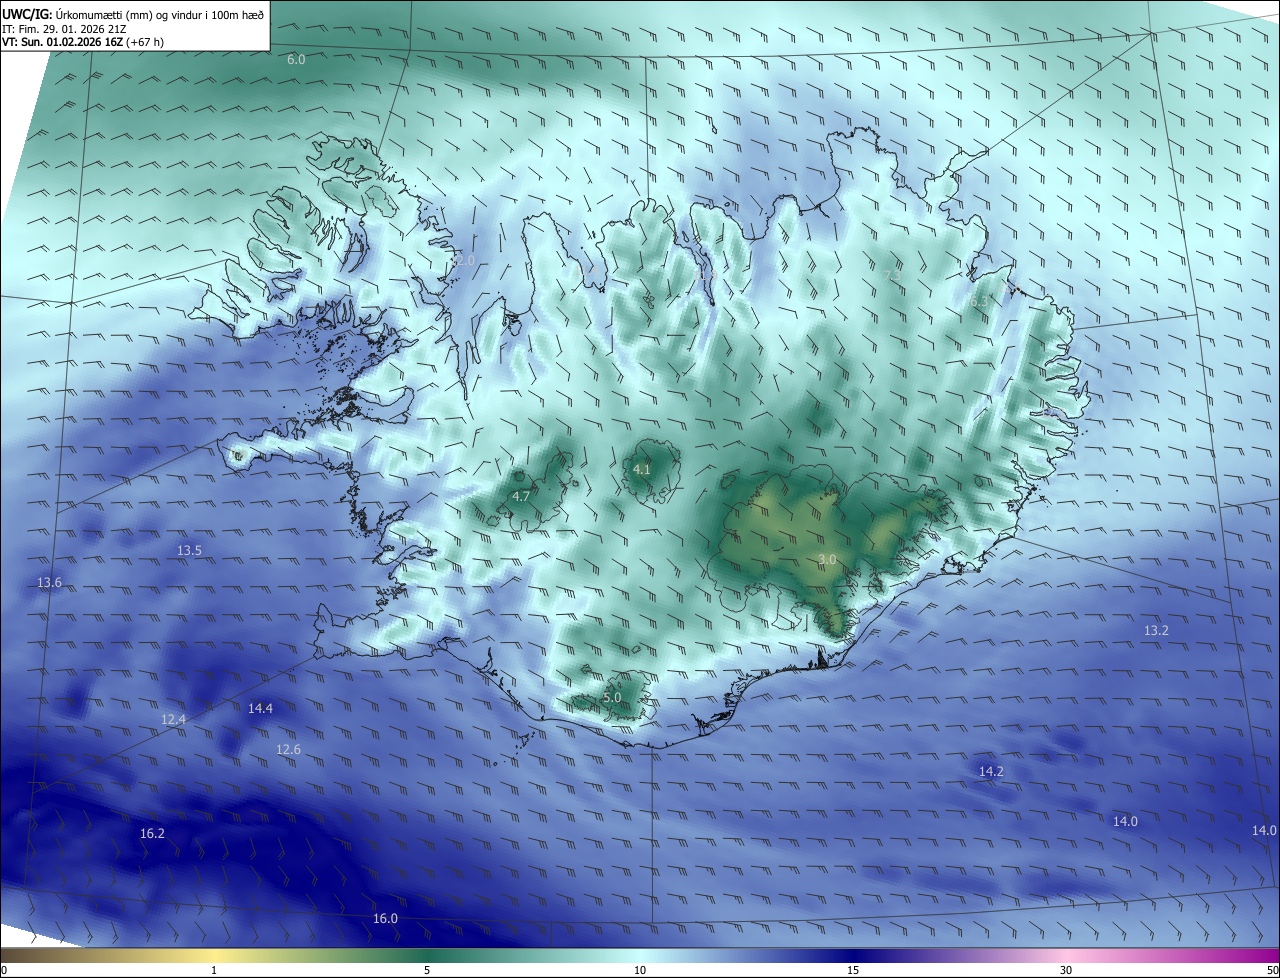Click the 'UWC/IG' title text
Screen dimensions: 1280x978
tap(27, 13)
